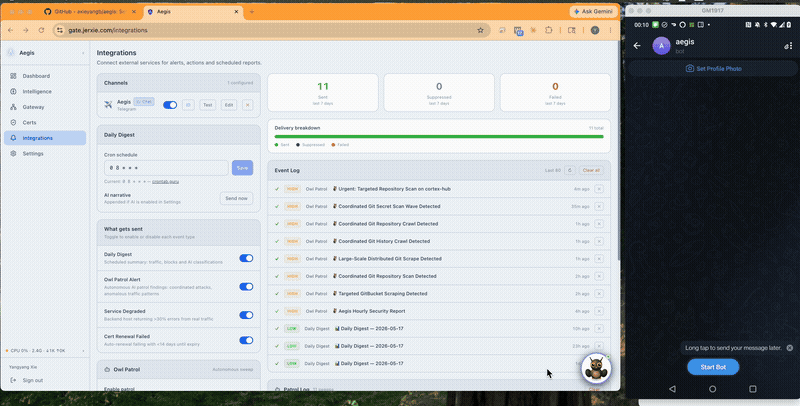Toggle the Aegis Telegram channel switch
Image resolution: width=800 pixels, height=406 pixels.
point(170,105)
